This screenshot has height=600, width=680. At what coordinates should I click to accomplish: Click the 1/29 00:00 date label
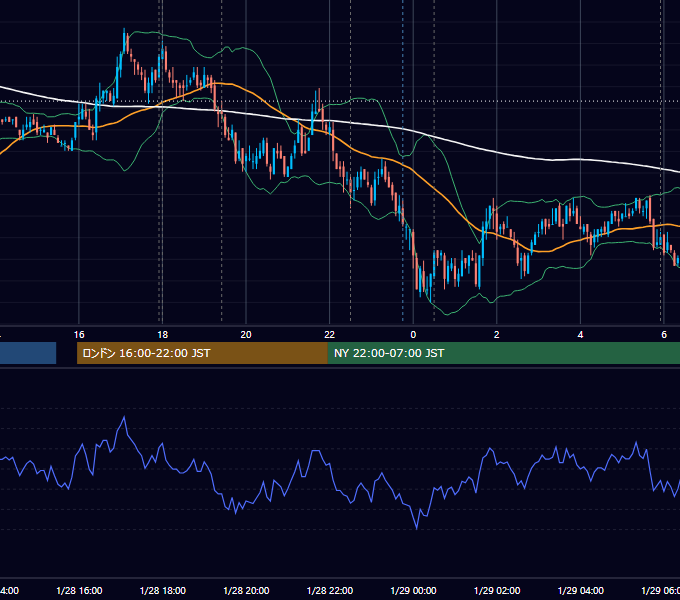click(x=413, y=590)
